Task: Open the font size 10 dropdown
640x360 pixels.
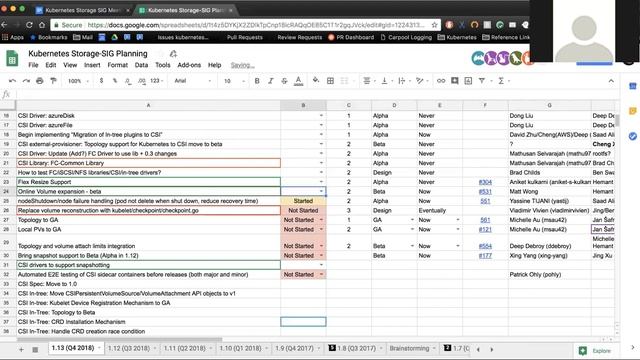Action: click(x=234, y=81)
